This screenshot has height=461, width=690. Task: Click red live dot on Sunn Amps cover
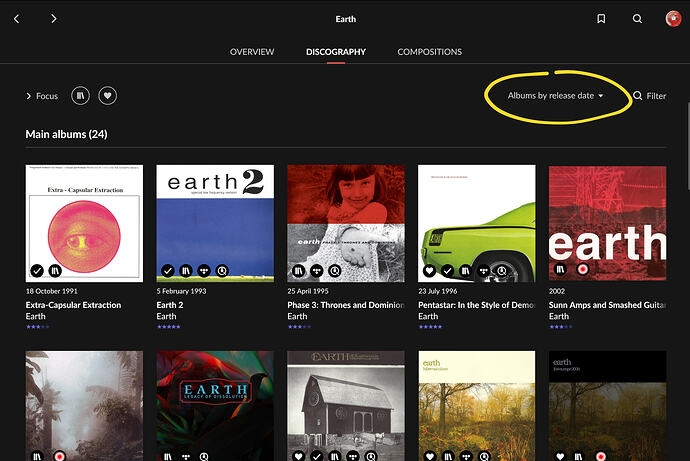coord(583,269)
